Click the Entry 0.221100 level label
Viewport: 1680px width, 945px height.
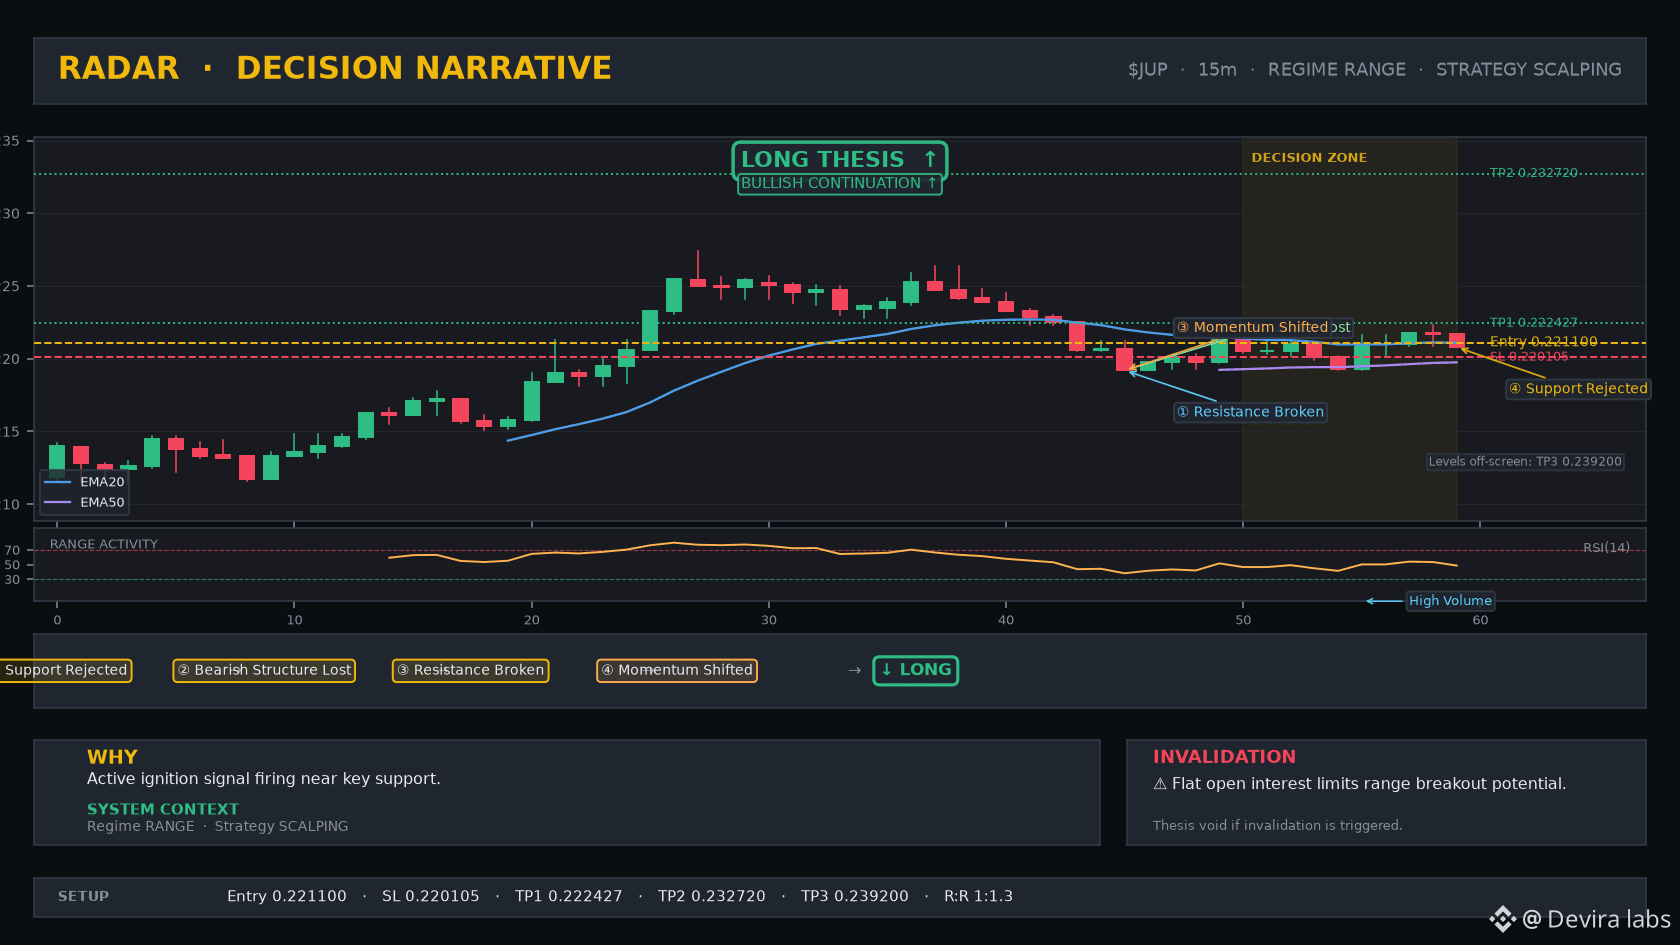tap(1543, 342)
